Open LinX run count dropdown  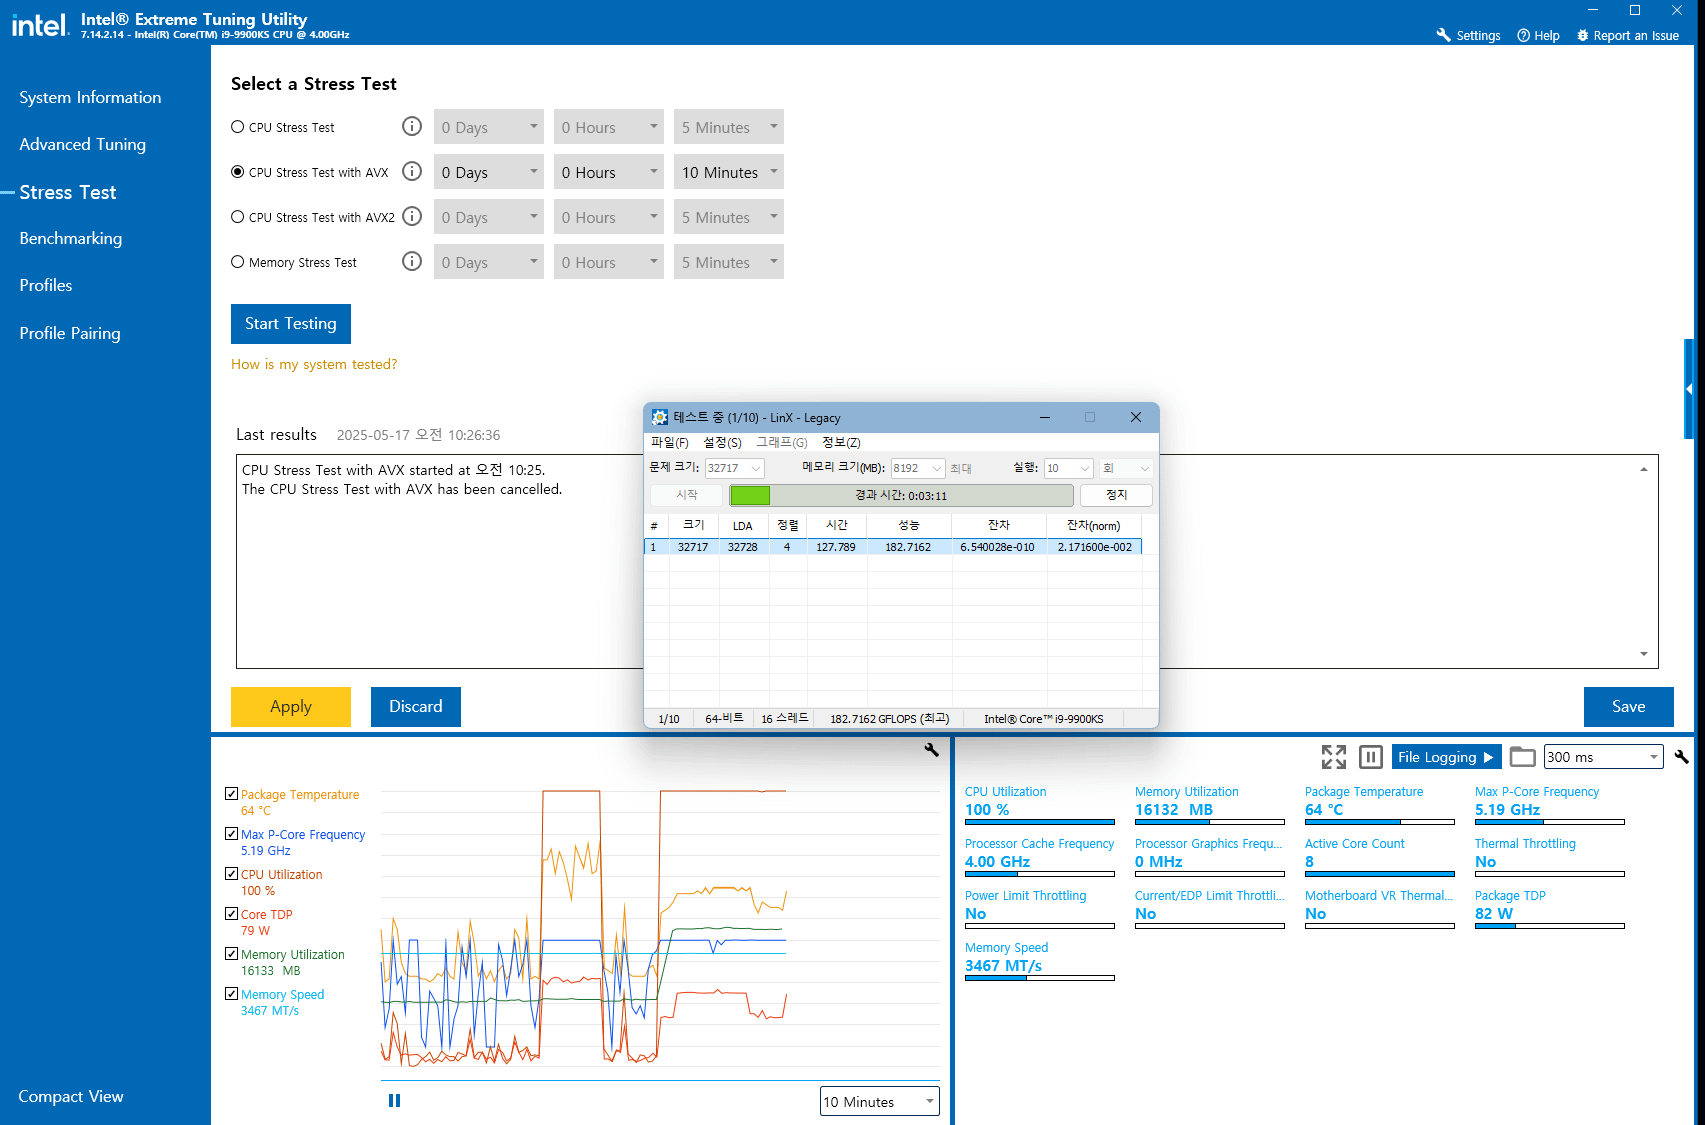(1069, 468)
